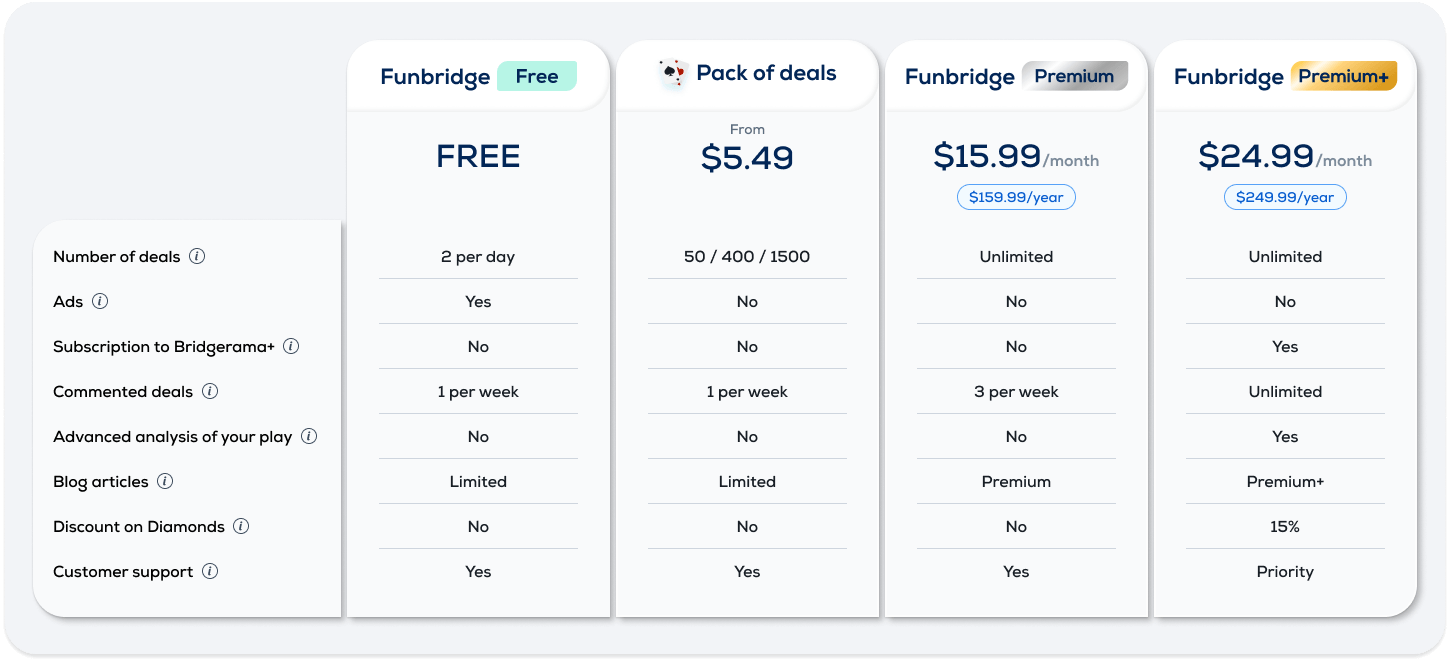This screenshot has height=662, width=1450.
Task: Select the $159.99/year Premium option
Action: point(1016,197)
